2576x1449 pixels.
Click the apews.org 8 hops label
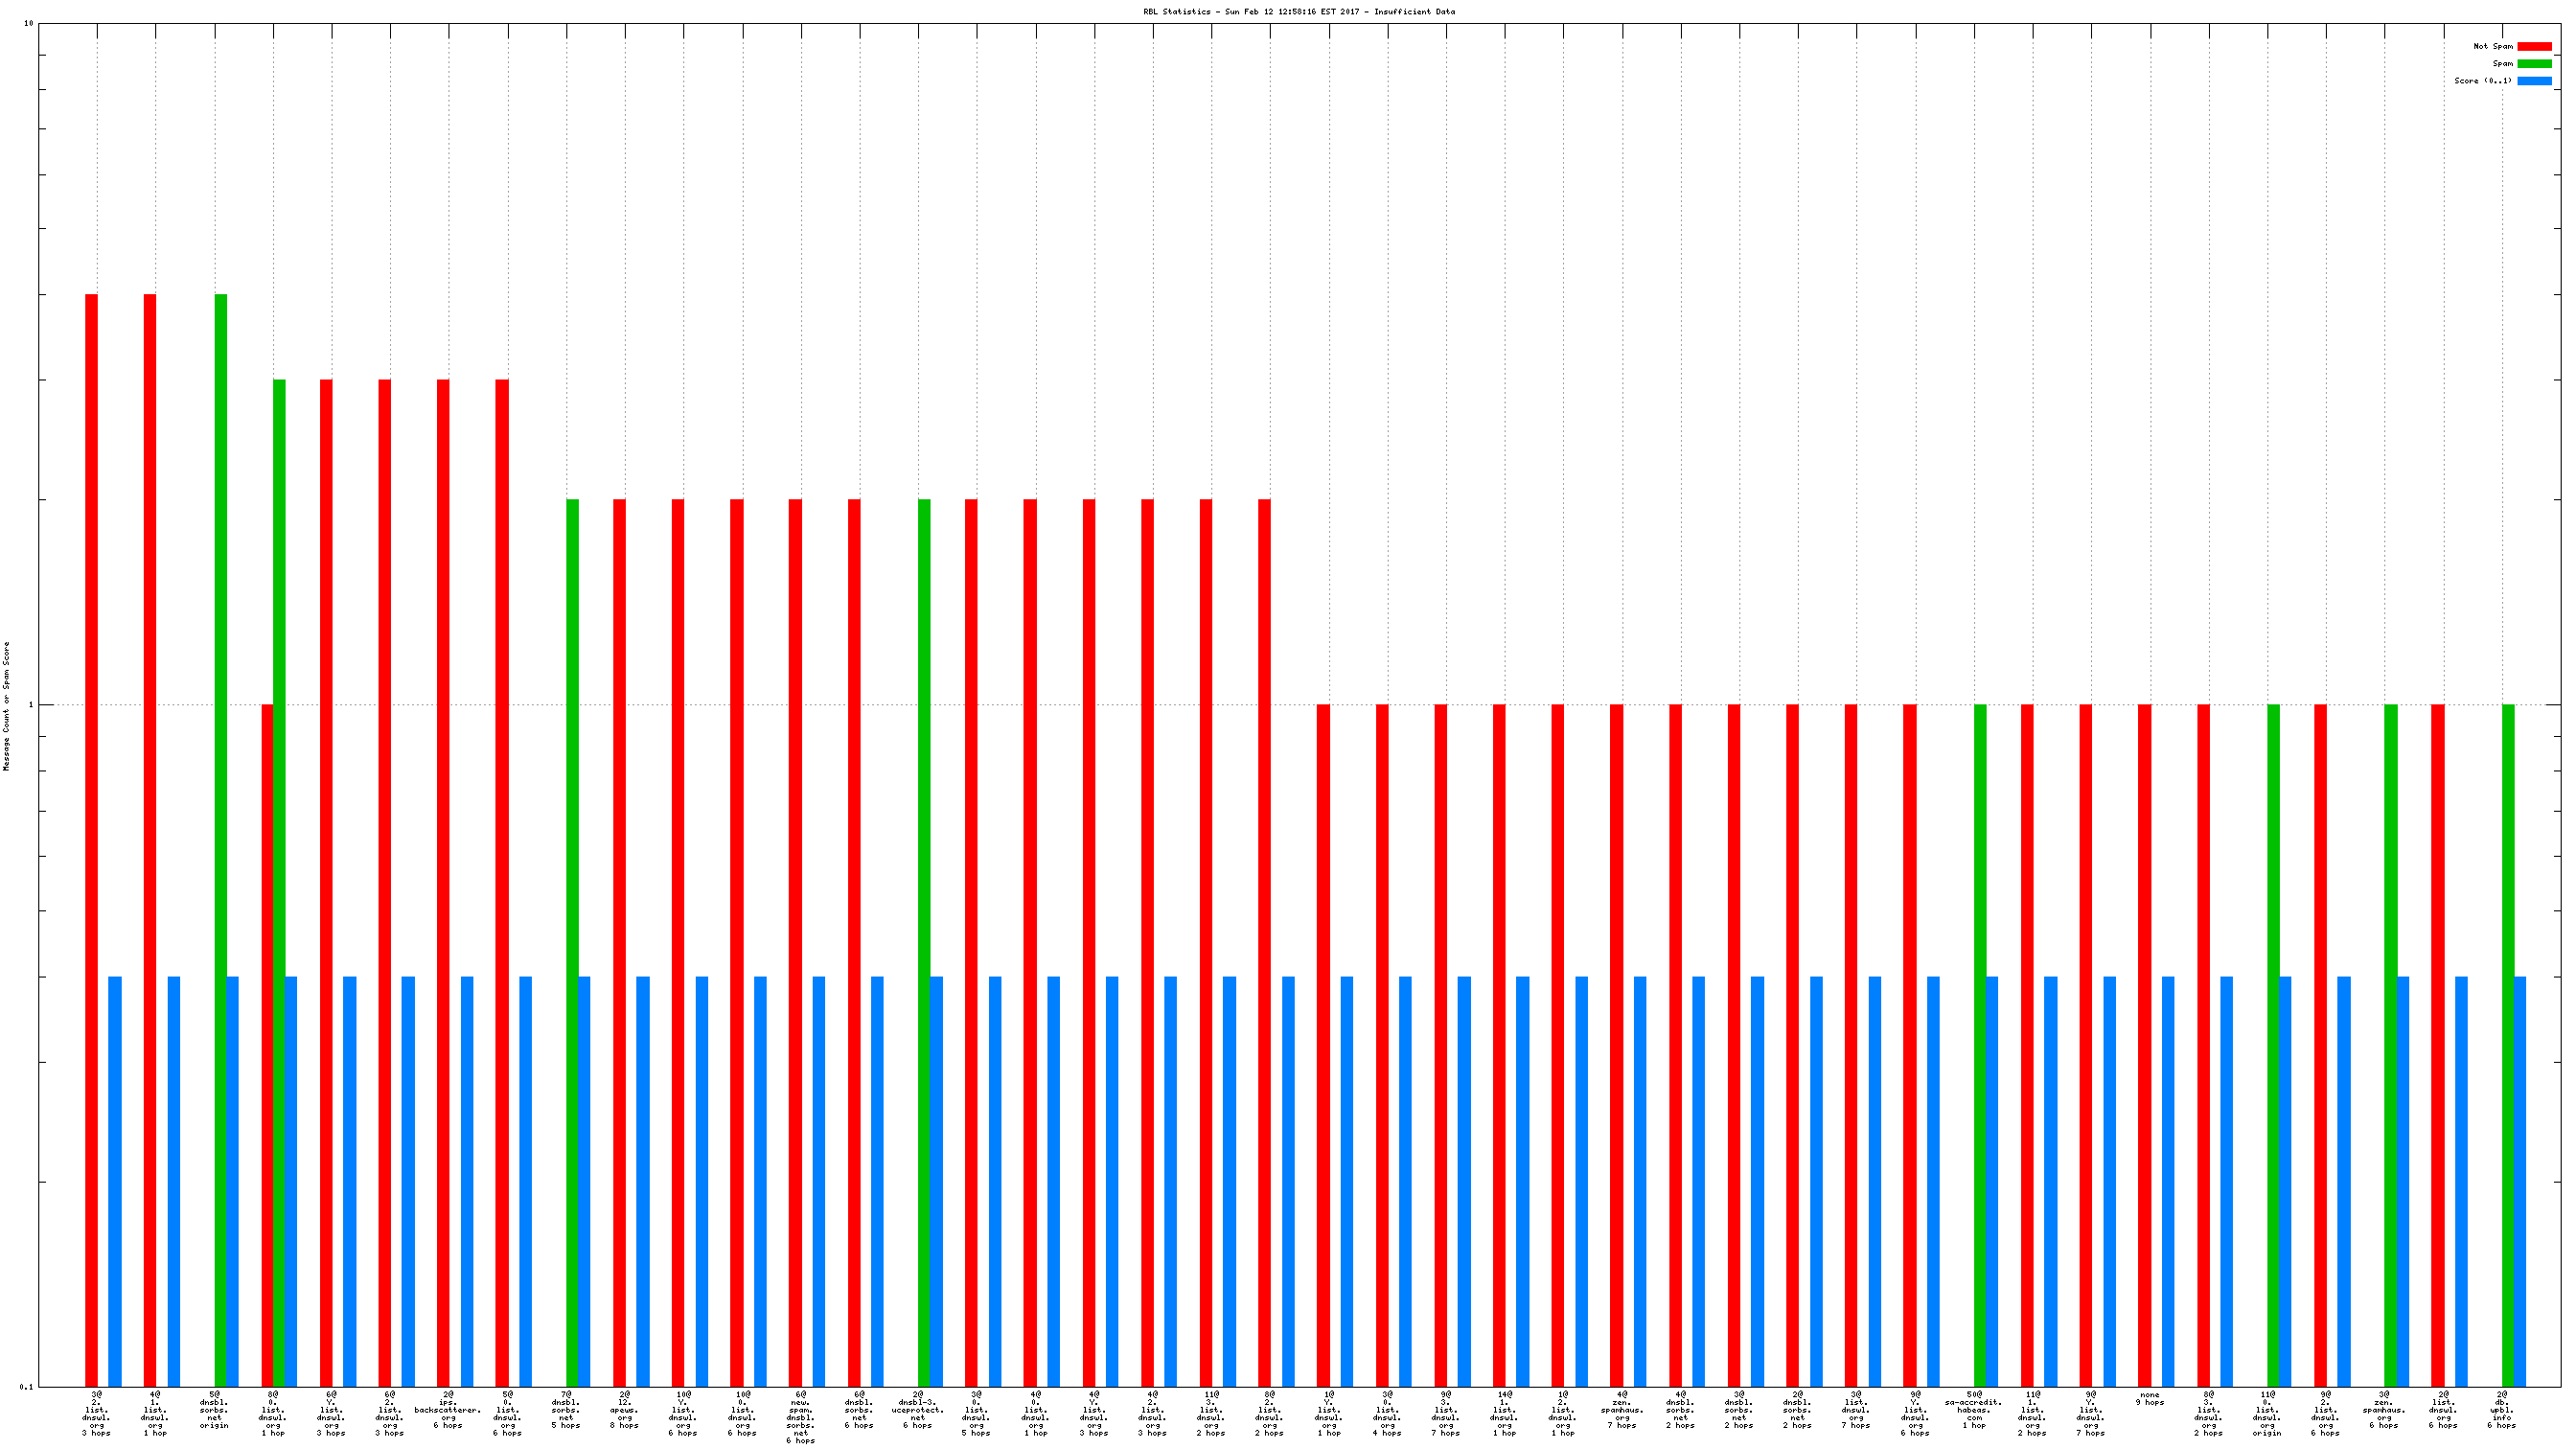click(624, 1410)
